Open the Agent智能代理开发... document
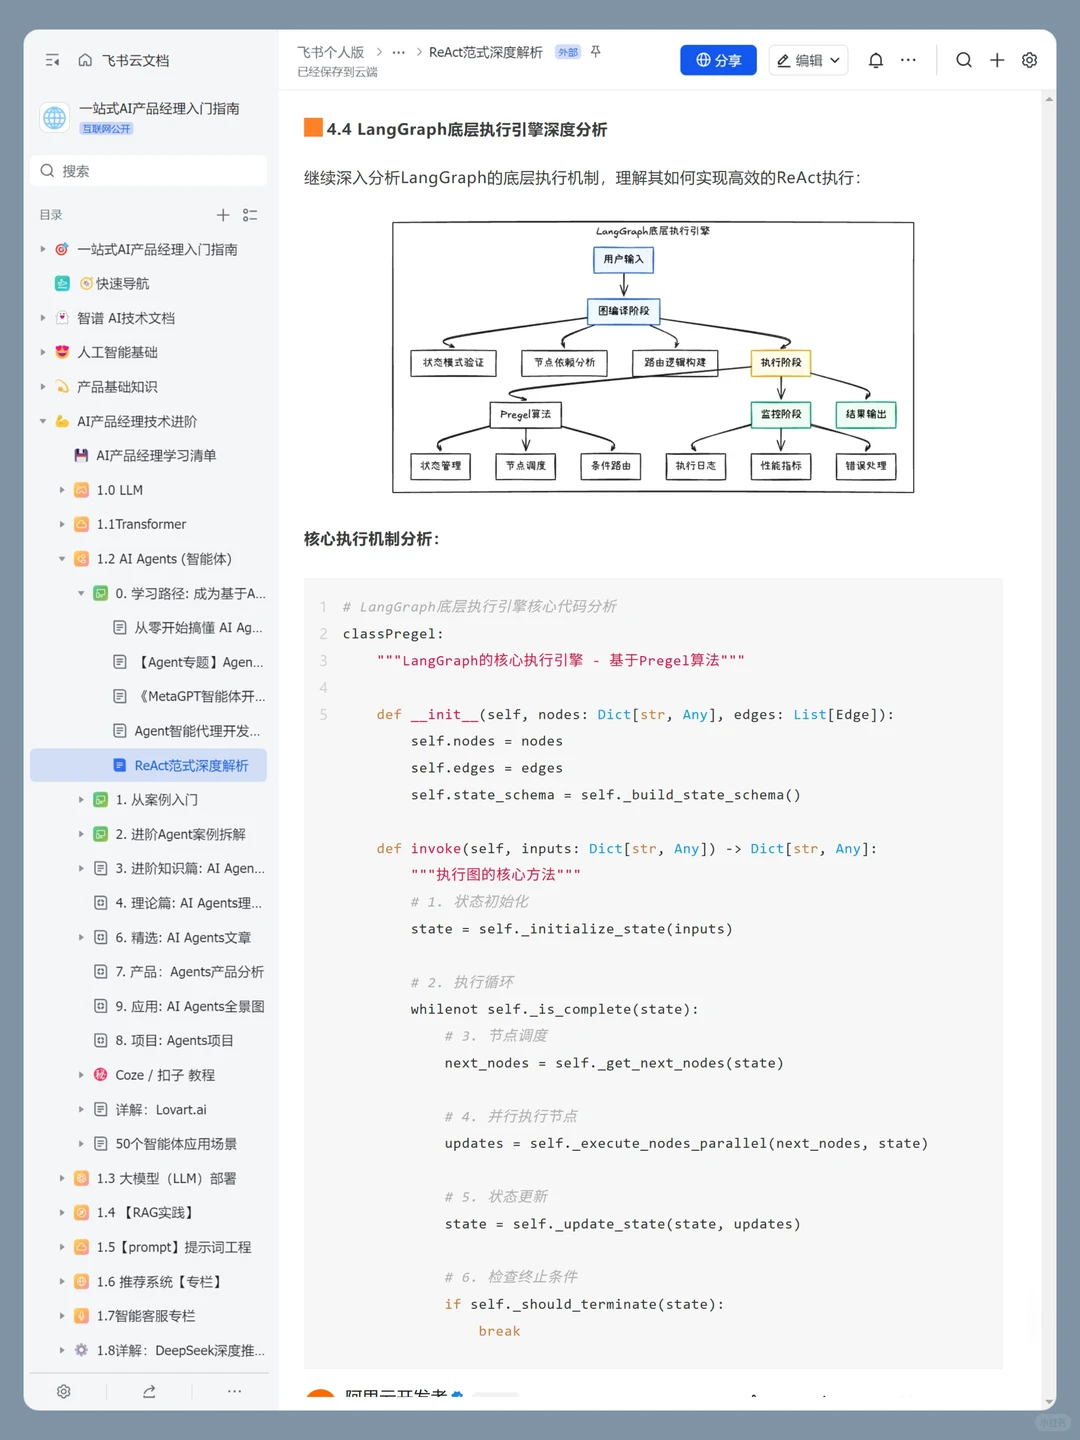 pos(148,731)
